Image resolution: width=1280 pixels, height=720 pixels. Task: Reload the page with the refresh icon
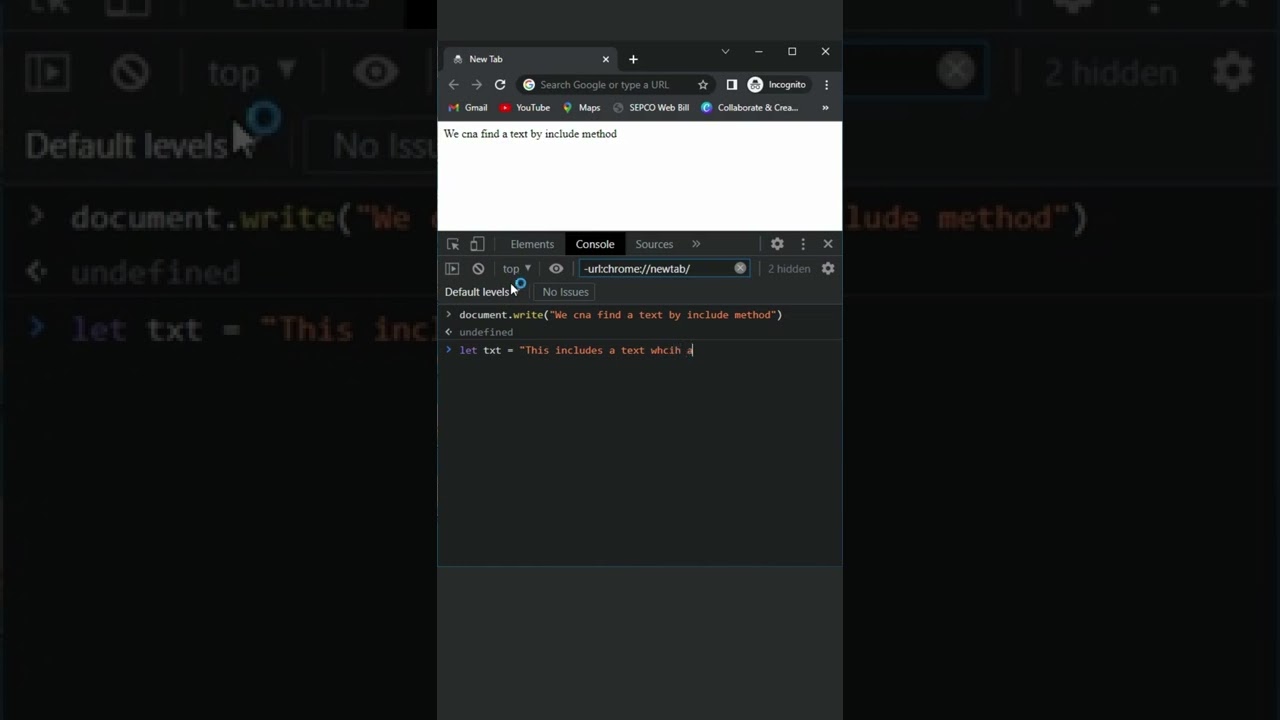tap(500, 85)
